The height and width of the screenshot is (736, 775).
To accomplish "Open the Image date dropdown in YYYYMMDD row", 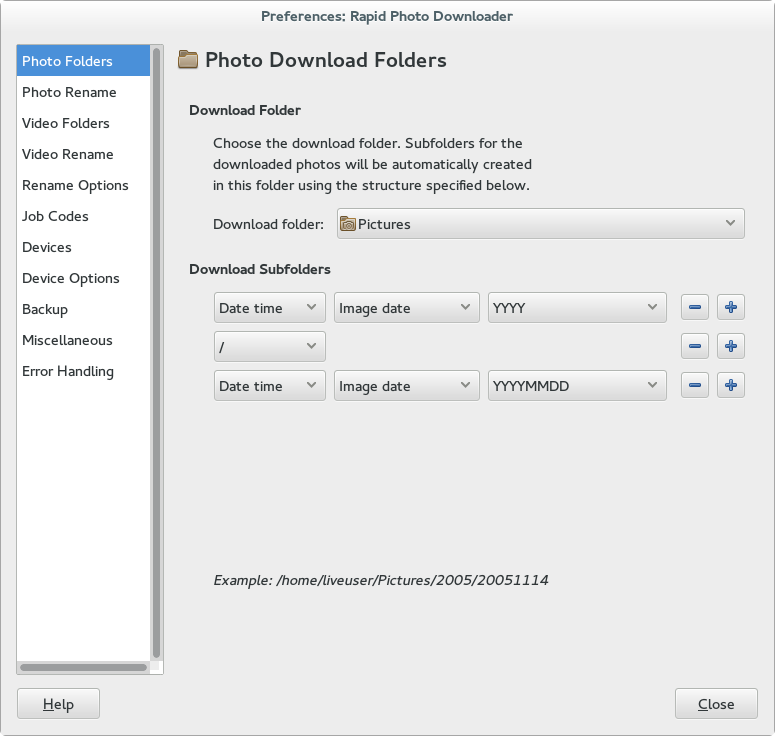I will click(406, 386).
